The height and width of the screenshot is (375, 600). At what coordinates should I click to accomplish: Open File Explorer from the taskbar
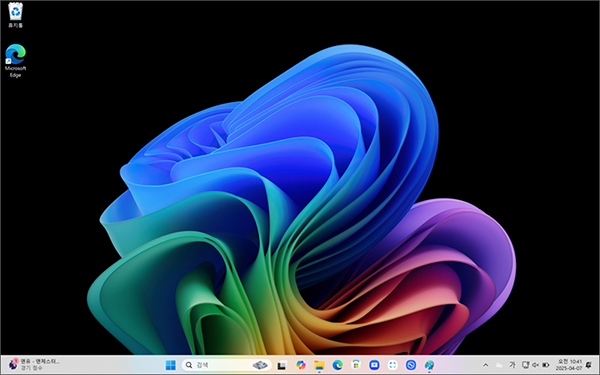pos(319,365)
